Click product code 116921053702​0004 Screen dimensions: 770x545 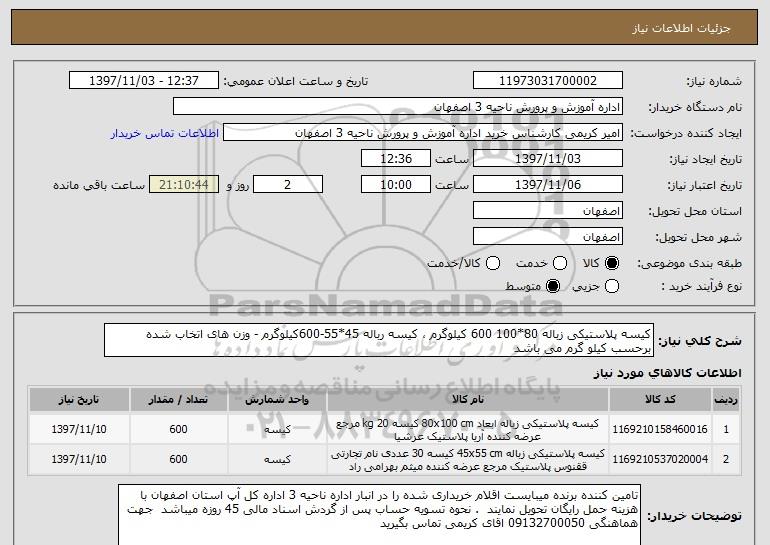coord(660,460)
